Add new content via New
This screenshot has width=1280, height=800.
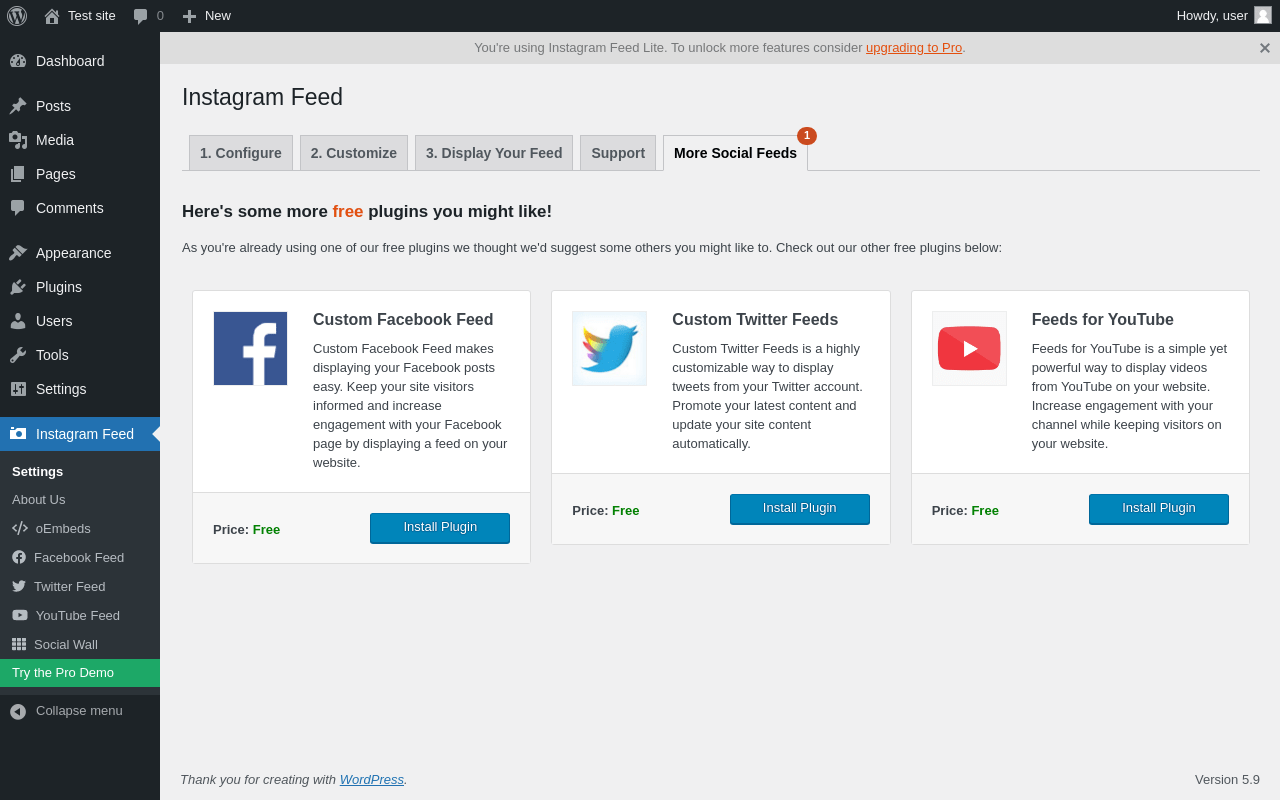click(x=207, y=16)
